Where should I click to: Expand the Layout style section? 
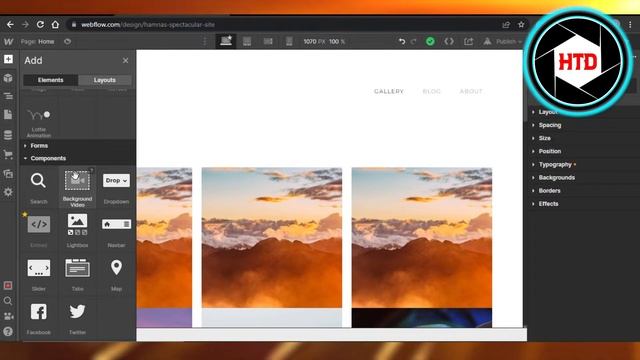point(548,112)
